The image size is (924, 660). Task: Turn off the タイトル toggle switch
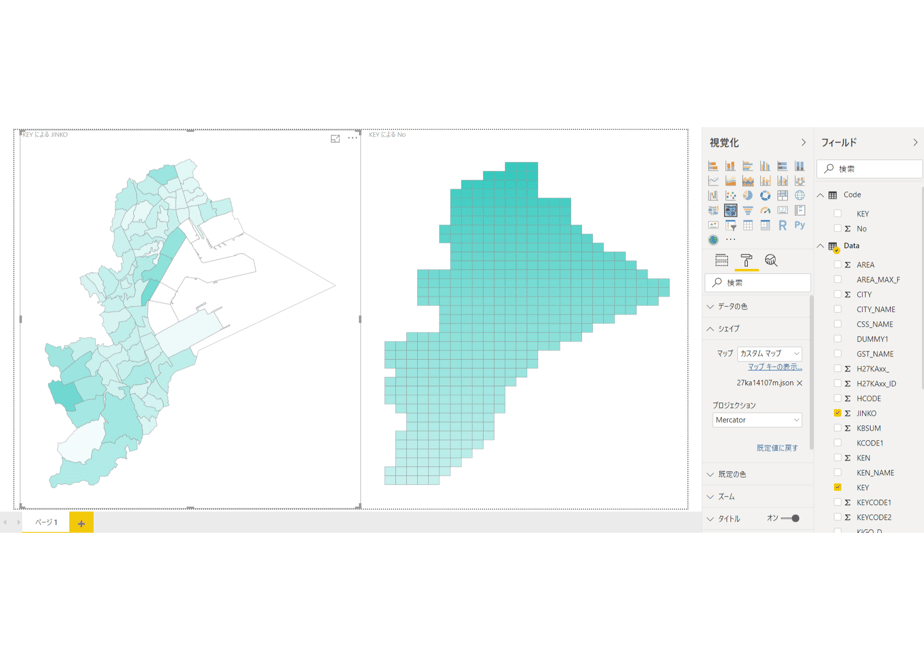(x=790, y=519)
